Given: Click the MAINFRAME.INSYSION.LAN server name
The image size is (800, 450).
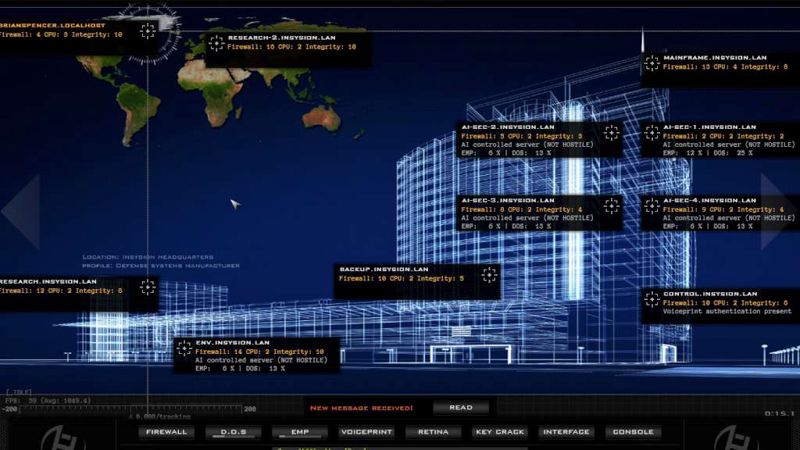Looking at the screenshot, I should (715, 58).
